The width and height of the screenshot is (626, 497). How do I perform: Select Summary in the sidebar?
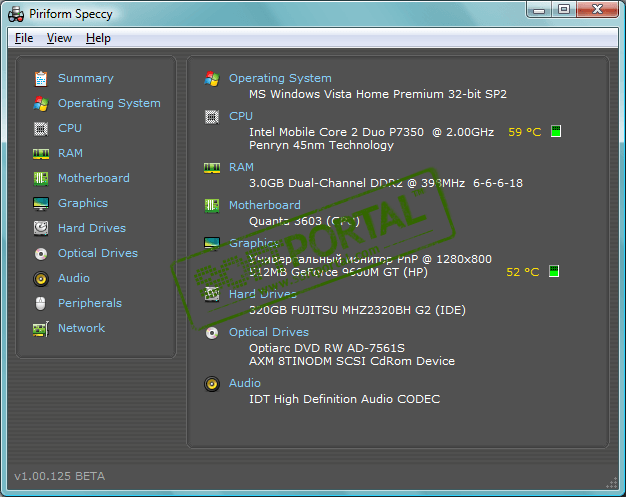pyautogui.click(x=86, y=78)
